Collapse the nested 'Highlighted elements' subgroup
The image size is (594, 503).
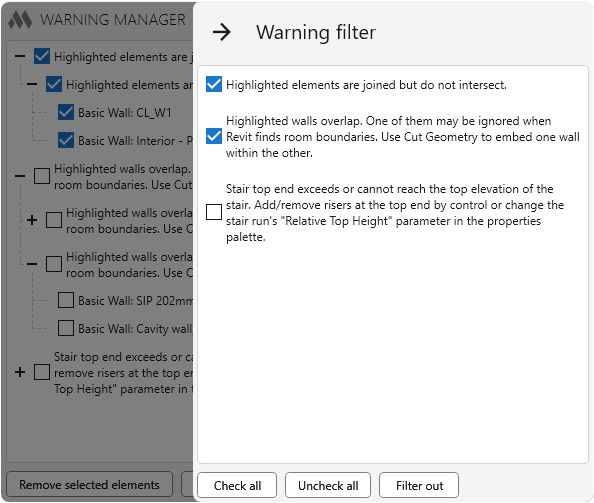click(32, 84)
